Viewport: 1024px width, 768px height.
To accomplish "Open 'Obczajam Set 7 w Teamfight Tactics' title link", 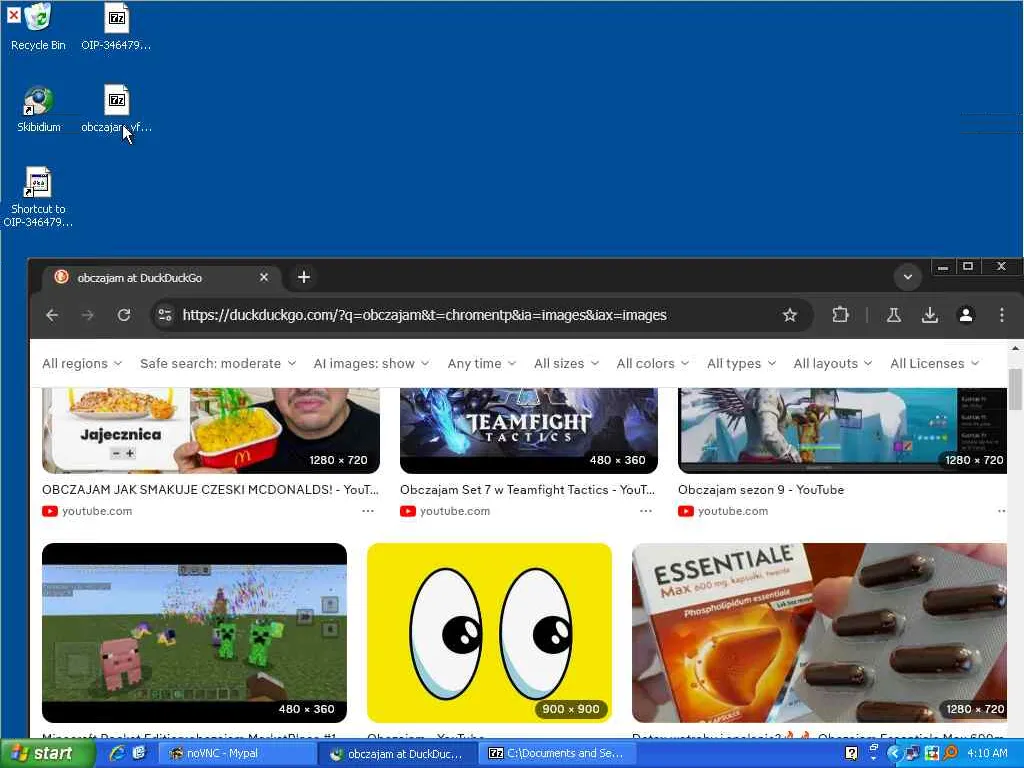I will (528, 490).
